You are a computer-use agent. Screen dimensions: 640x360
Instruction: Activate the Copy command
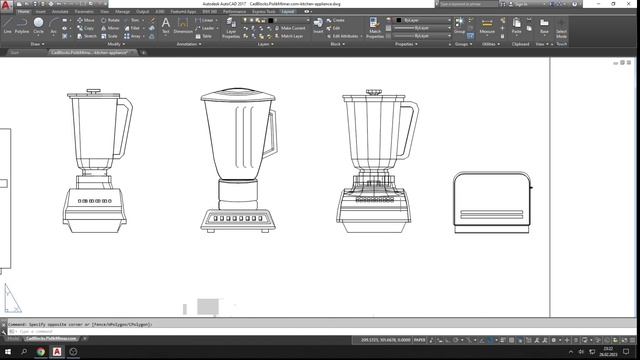coord(86,28)
